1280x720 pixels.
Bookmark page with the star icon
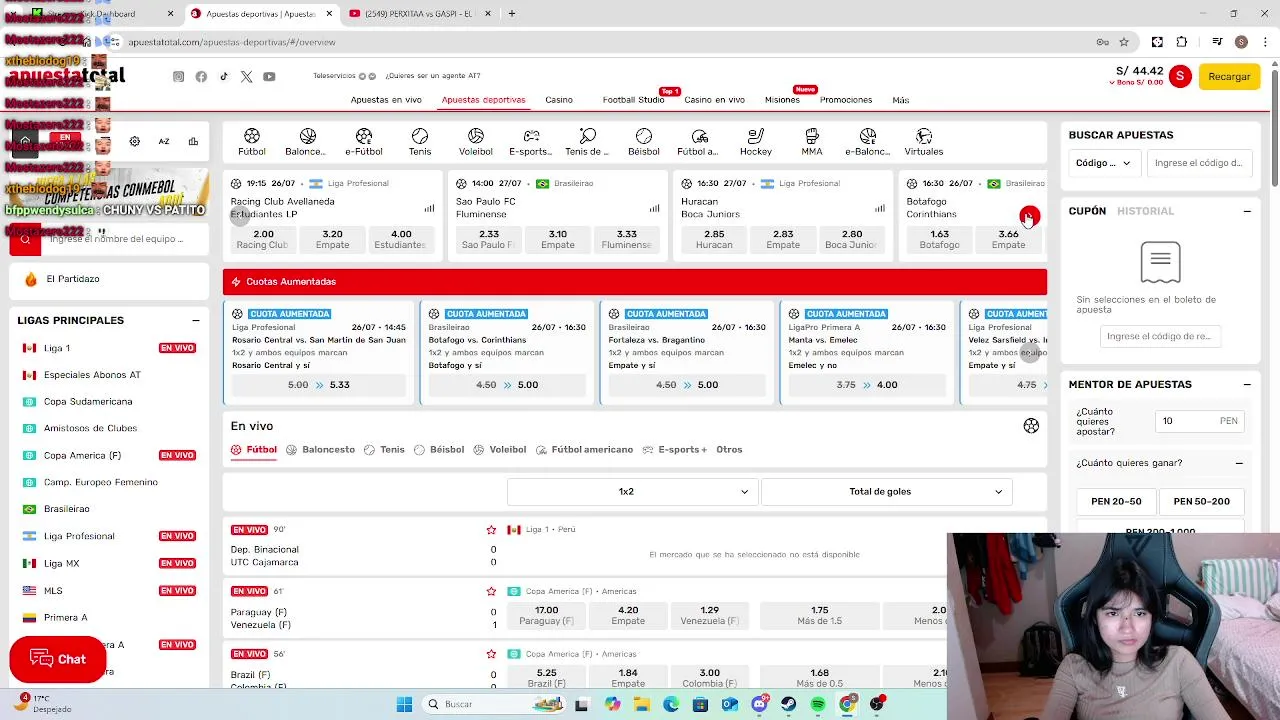pos(1124,42)
